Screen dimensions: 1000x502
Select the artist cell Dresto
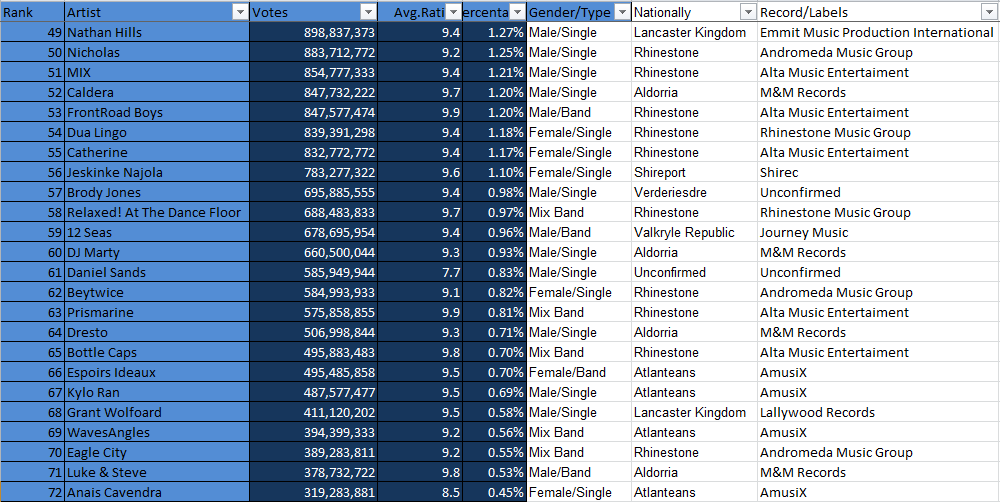coord(156,332)
